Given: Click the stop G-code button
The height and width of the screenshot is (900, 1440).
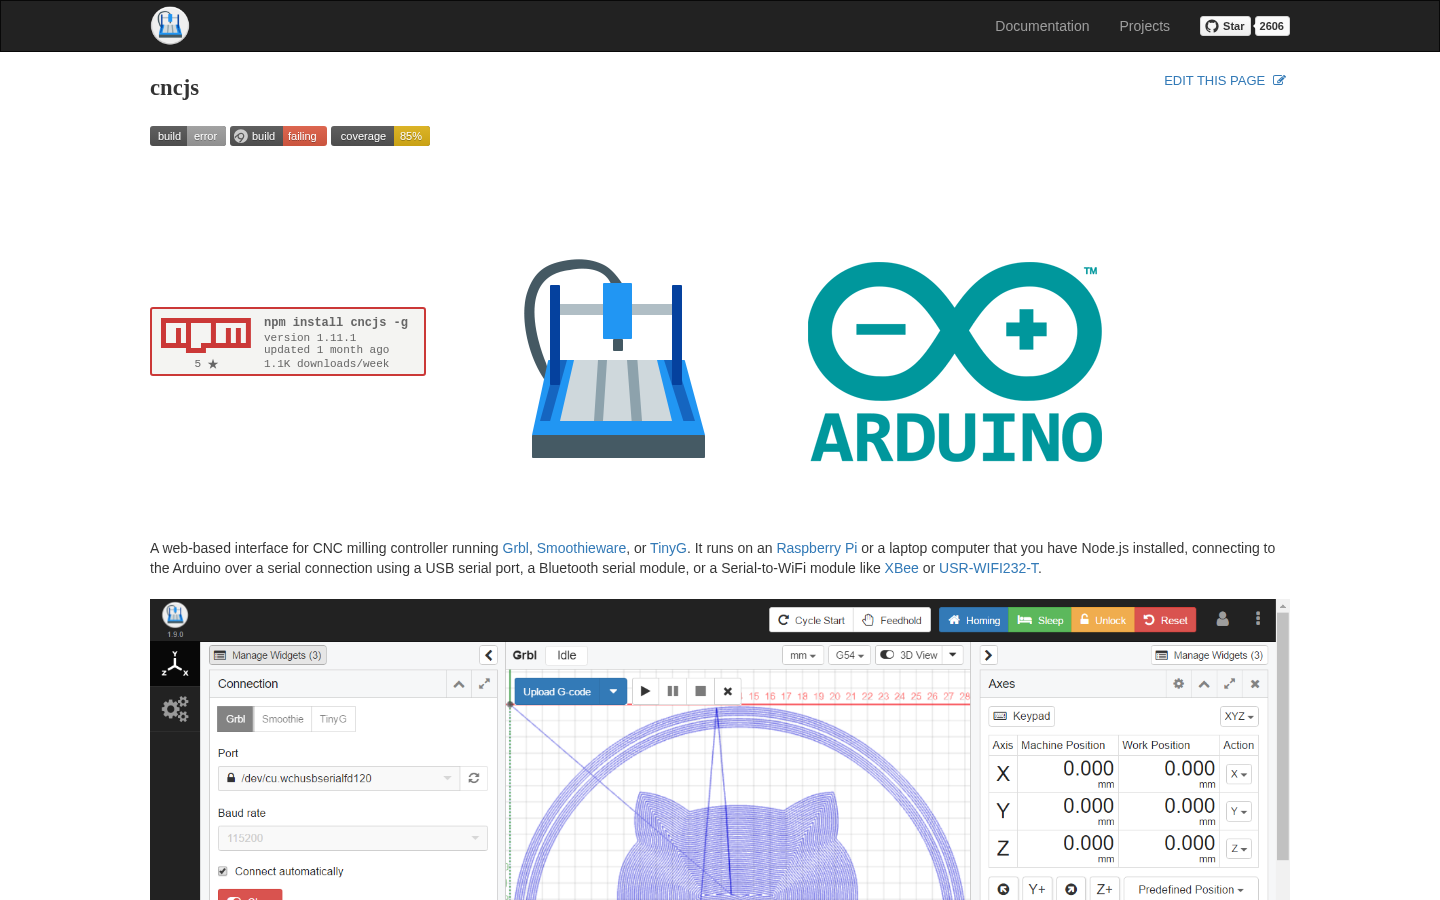Looking at the screenshot, I should (x=701, y=691).
